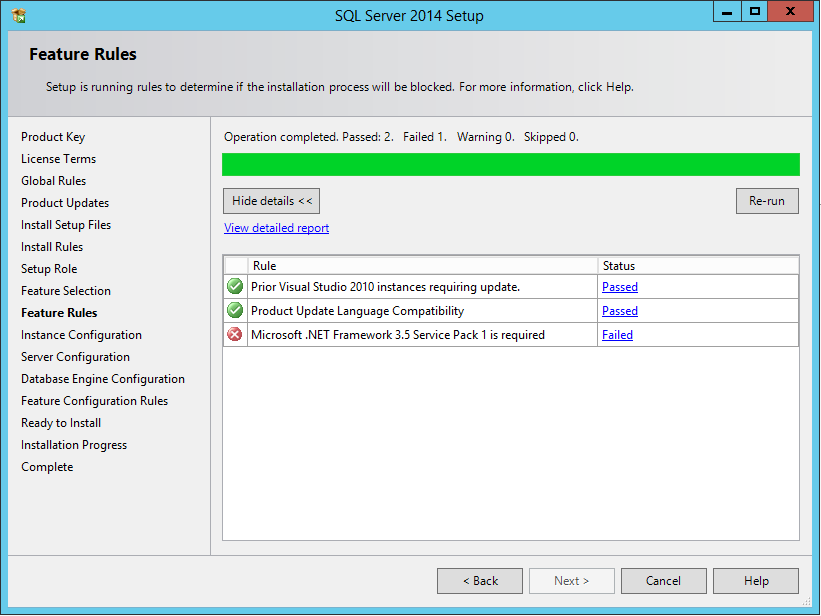
Task: Maximize the SQL Server 2014 Setup window
Action: tap(755, 11)
